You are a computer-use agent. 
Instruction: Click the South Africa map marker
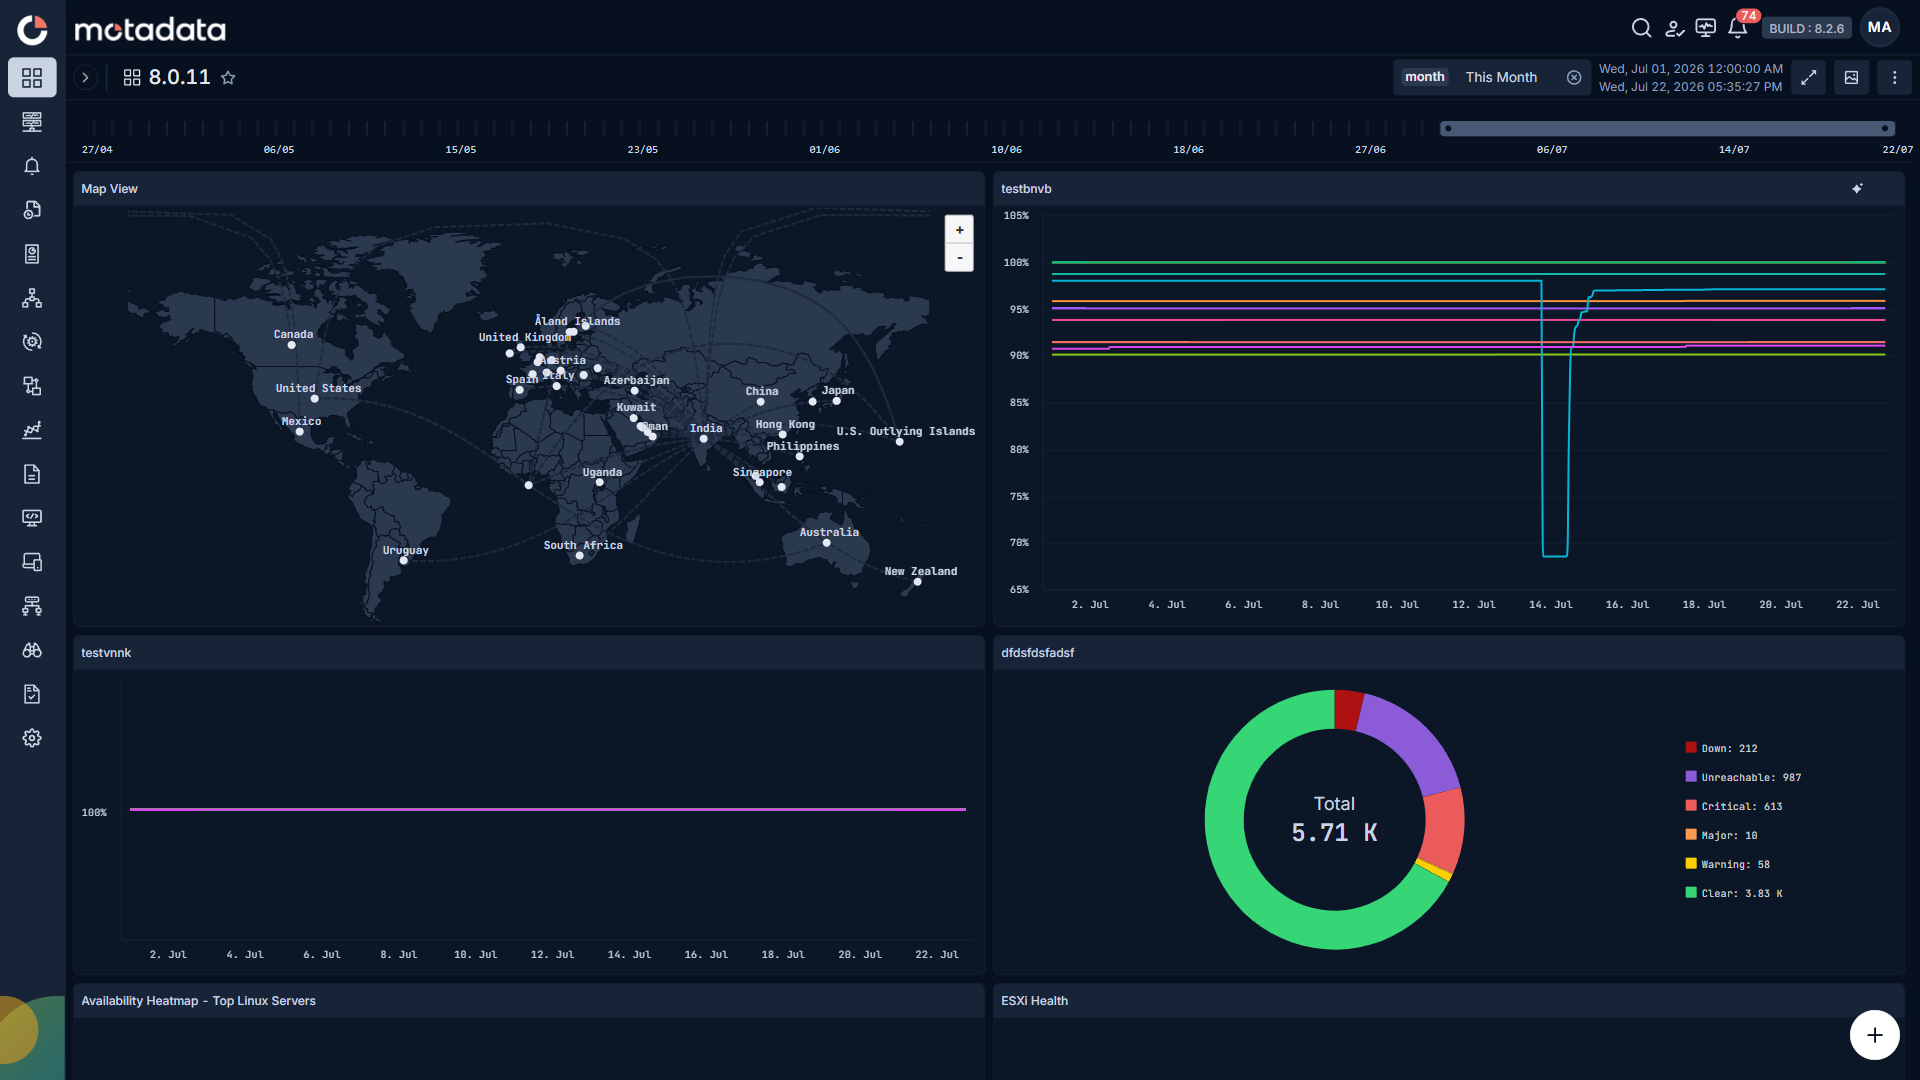[x=580, y=556]
